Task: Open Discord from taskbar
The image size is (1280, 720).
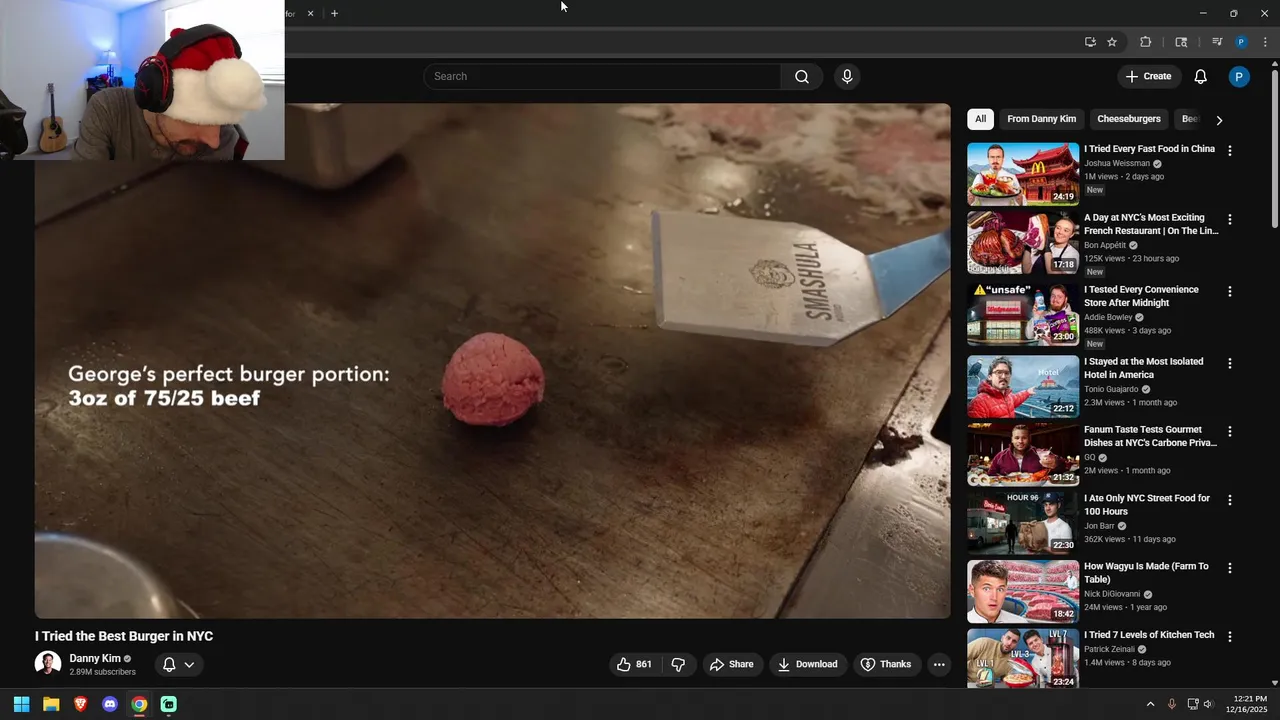Action: (110, 704)
